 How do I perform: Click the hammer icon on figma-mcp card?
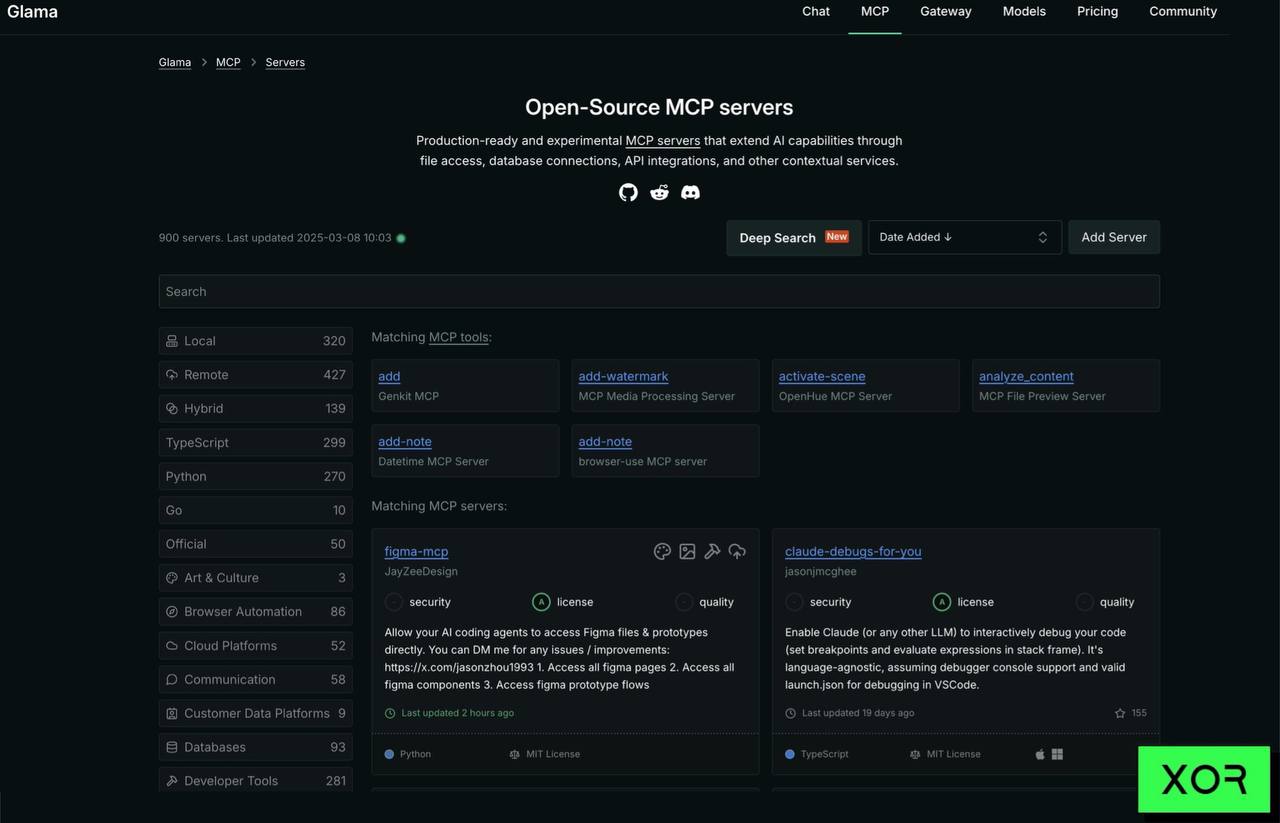click(x=712, y=552)
